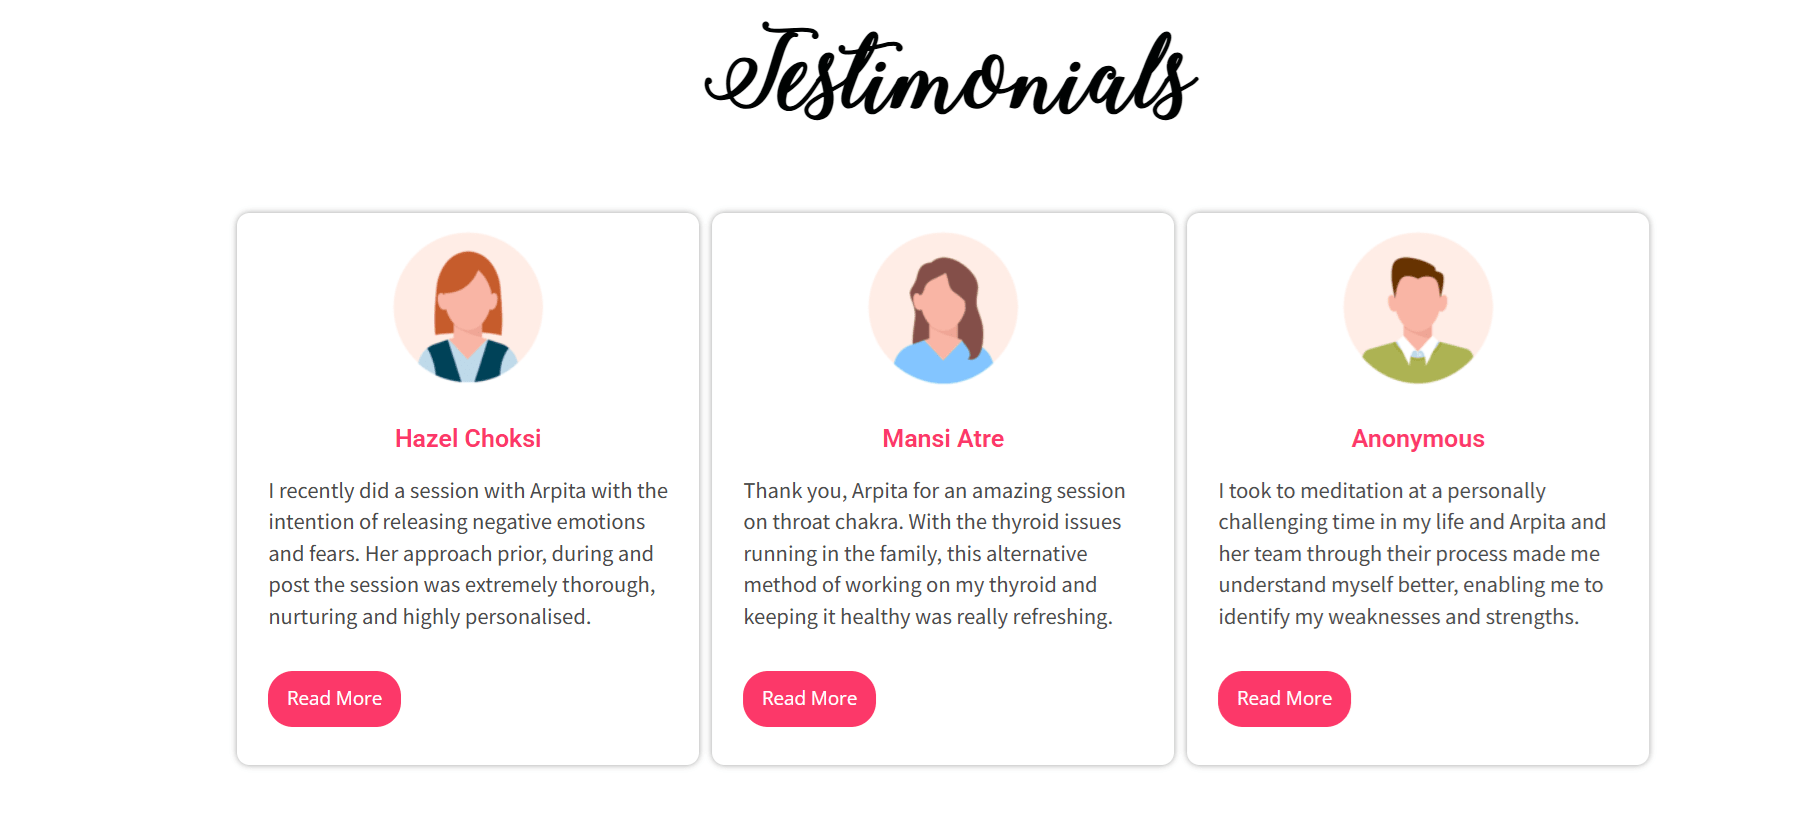
Task: Click the Anonymous male avatar icon
Action: click(x=1418, y=308)
